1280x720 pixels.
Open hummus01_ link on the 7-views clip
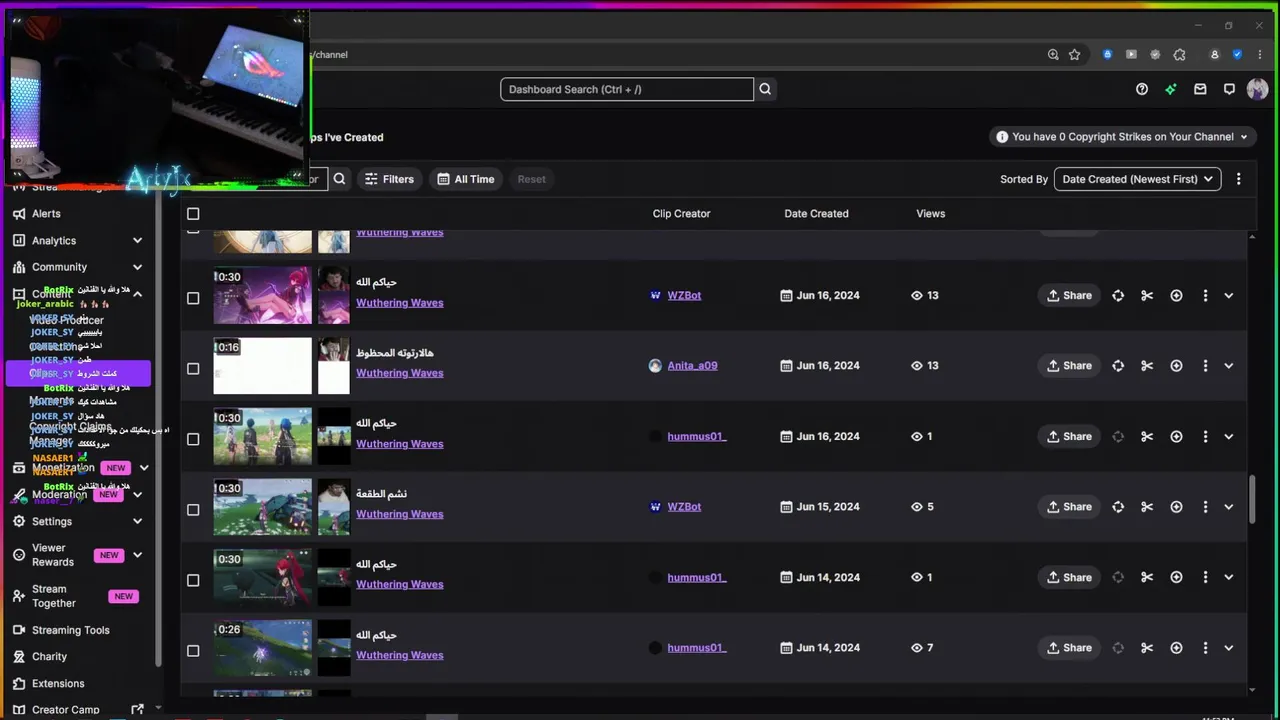[696, 648]
